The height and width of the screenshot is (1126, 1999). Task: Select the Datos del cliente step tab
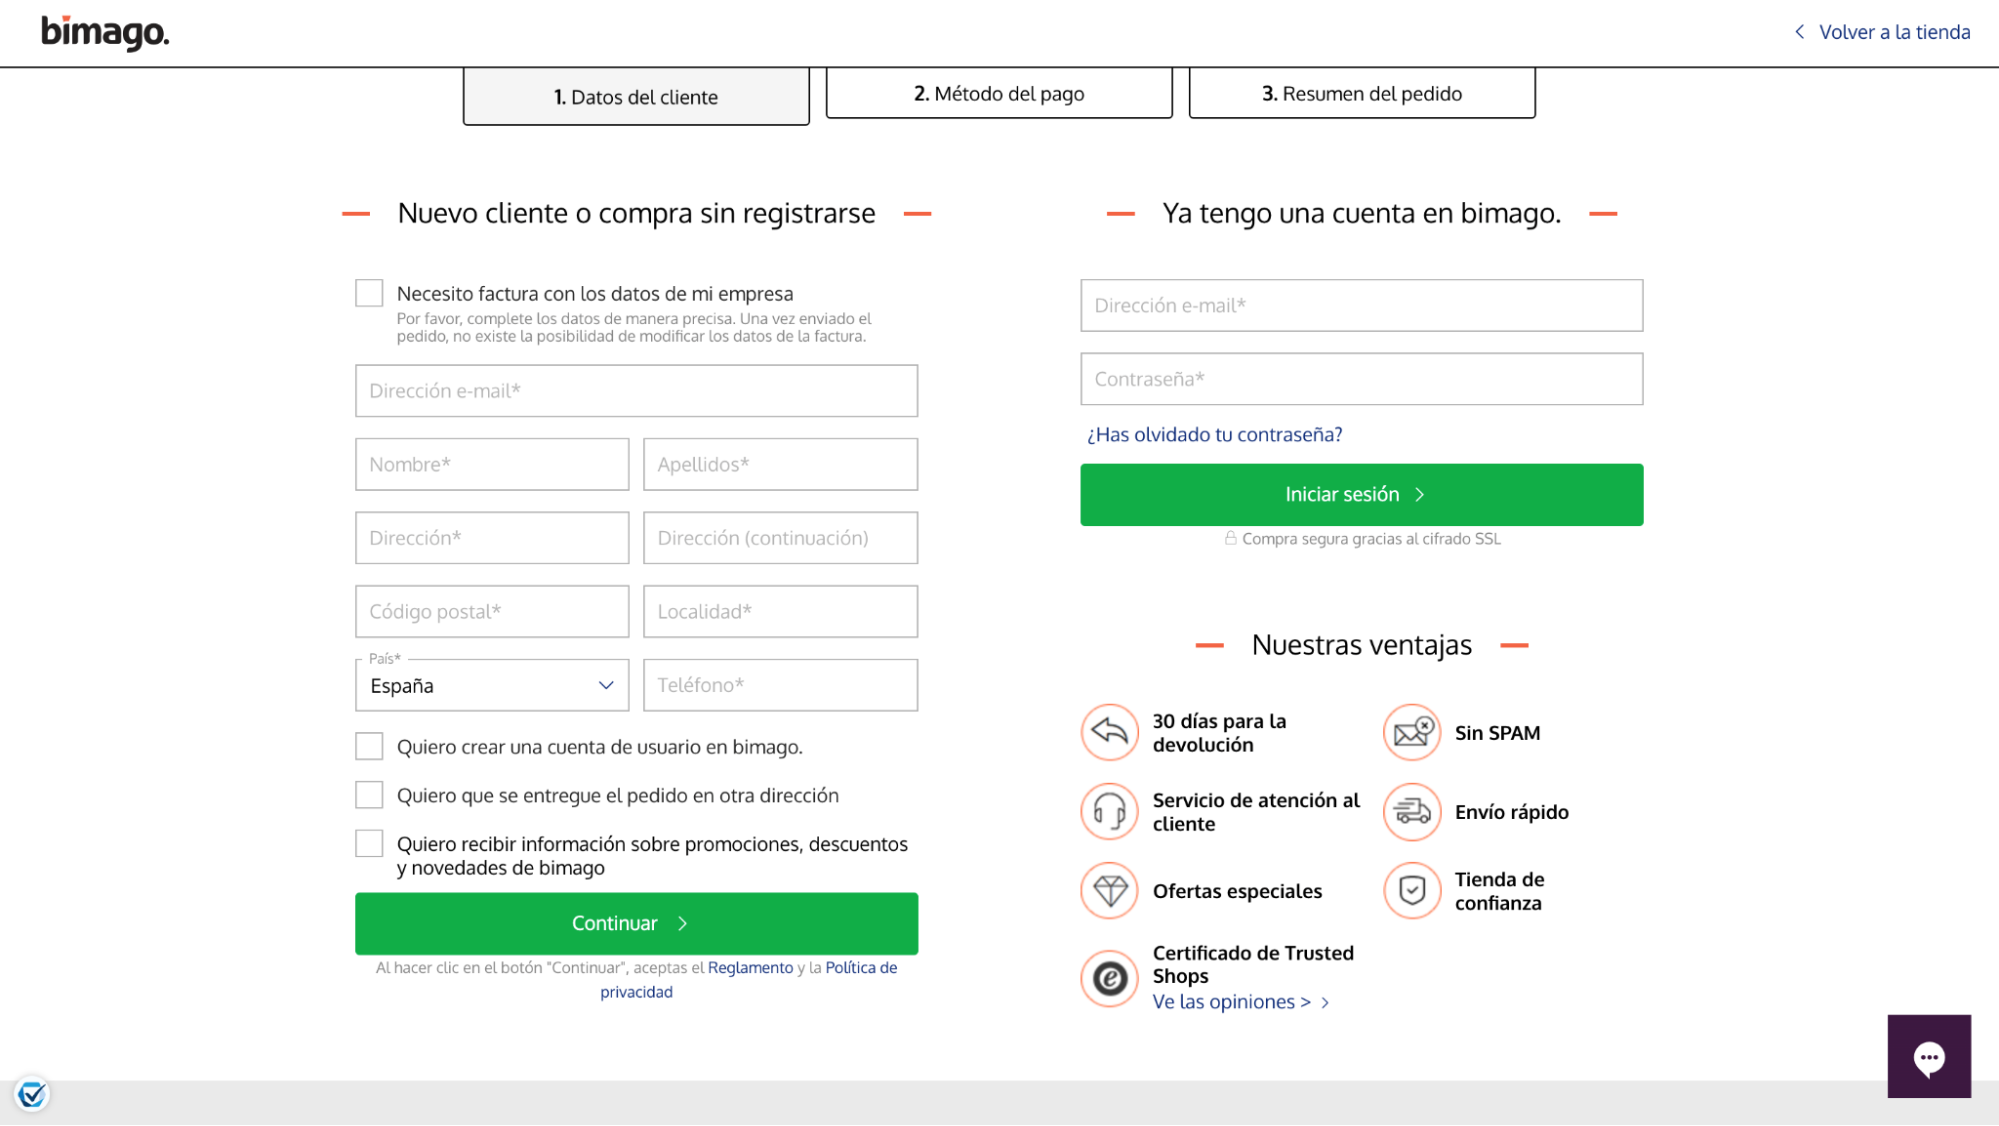pyautogui.click(x=636, y=96)
